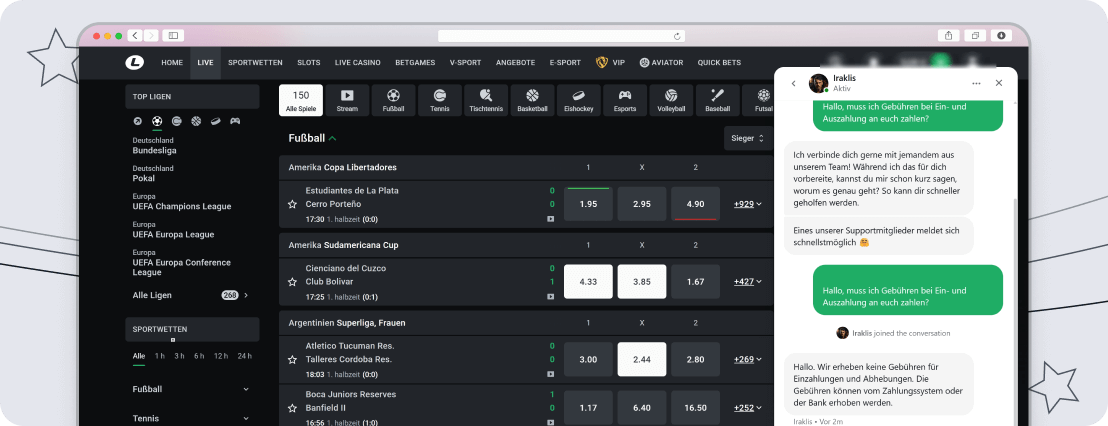Select the 3 h time filter
The width and height of the screenshot is (1108, 426).
point(179,356)
